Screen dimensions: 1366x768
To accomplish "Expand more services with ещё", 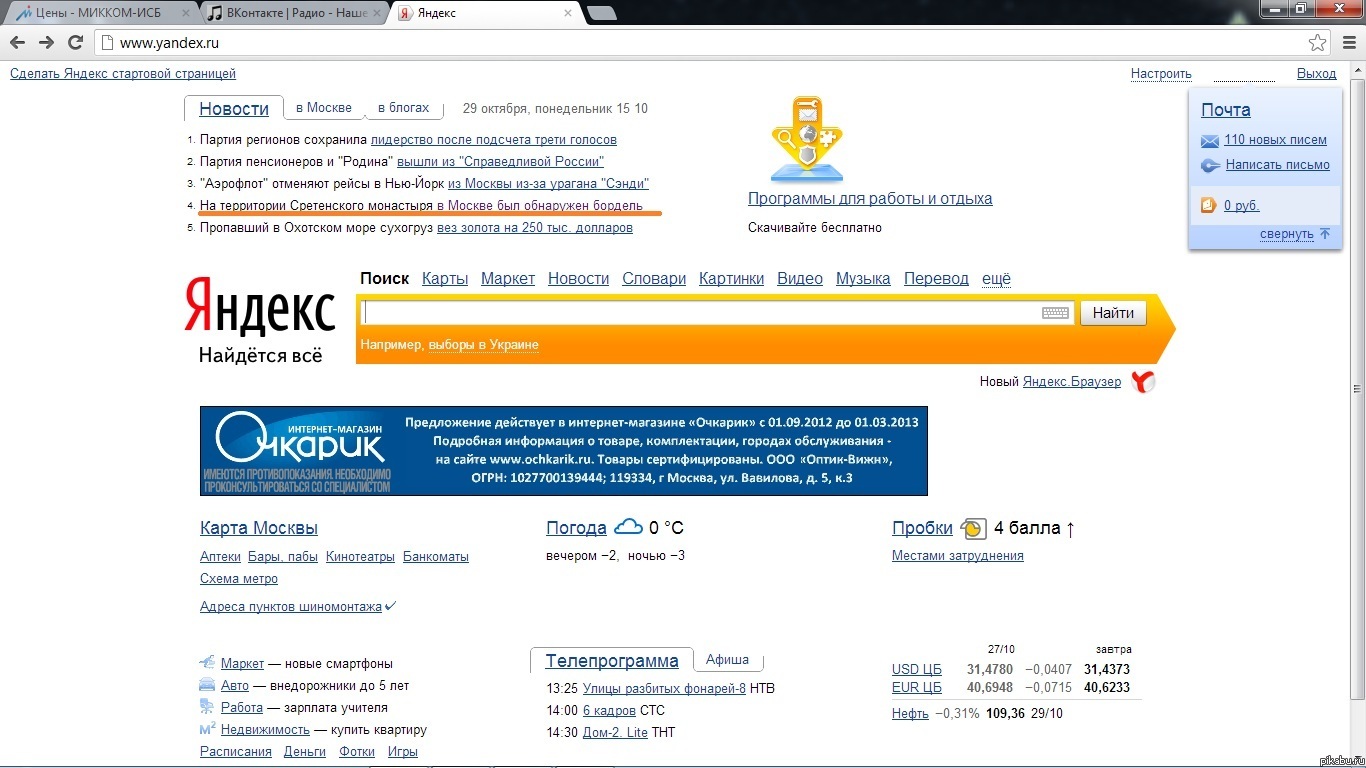I will click(996, 279).
